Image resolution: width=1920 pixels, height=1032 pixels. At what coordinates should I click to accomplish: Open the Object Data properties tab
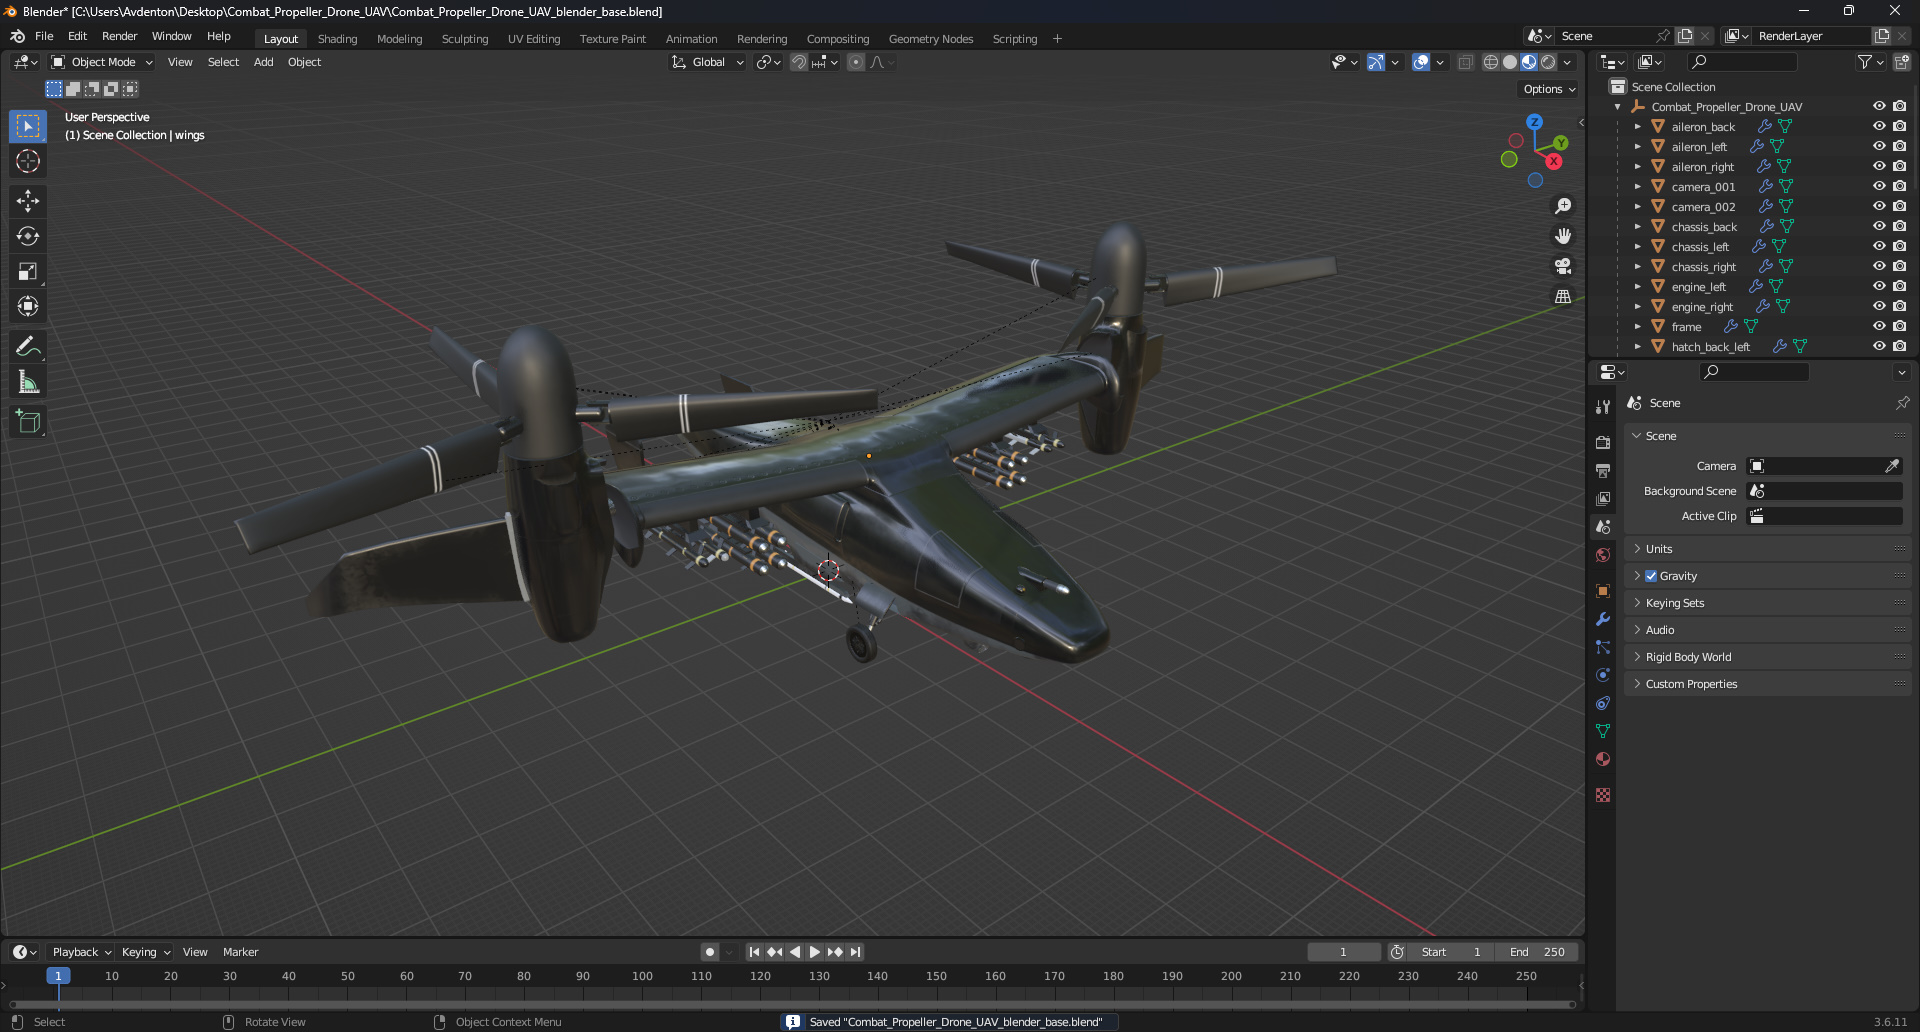[x=1603, y=731]
